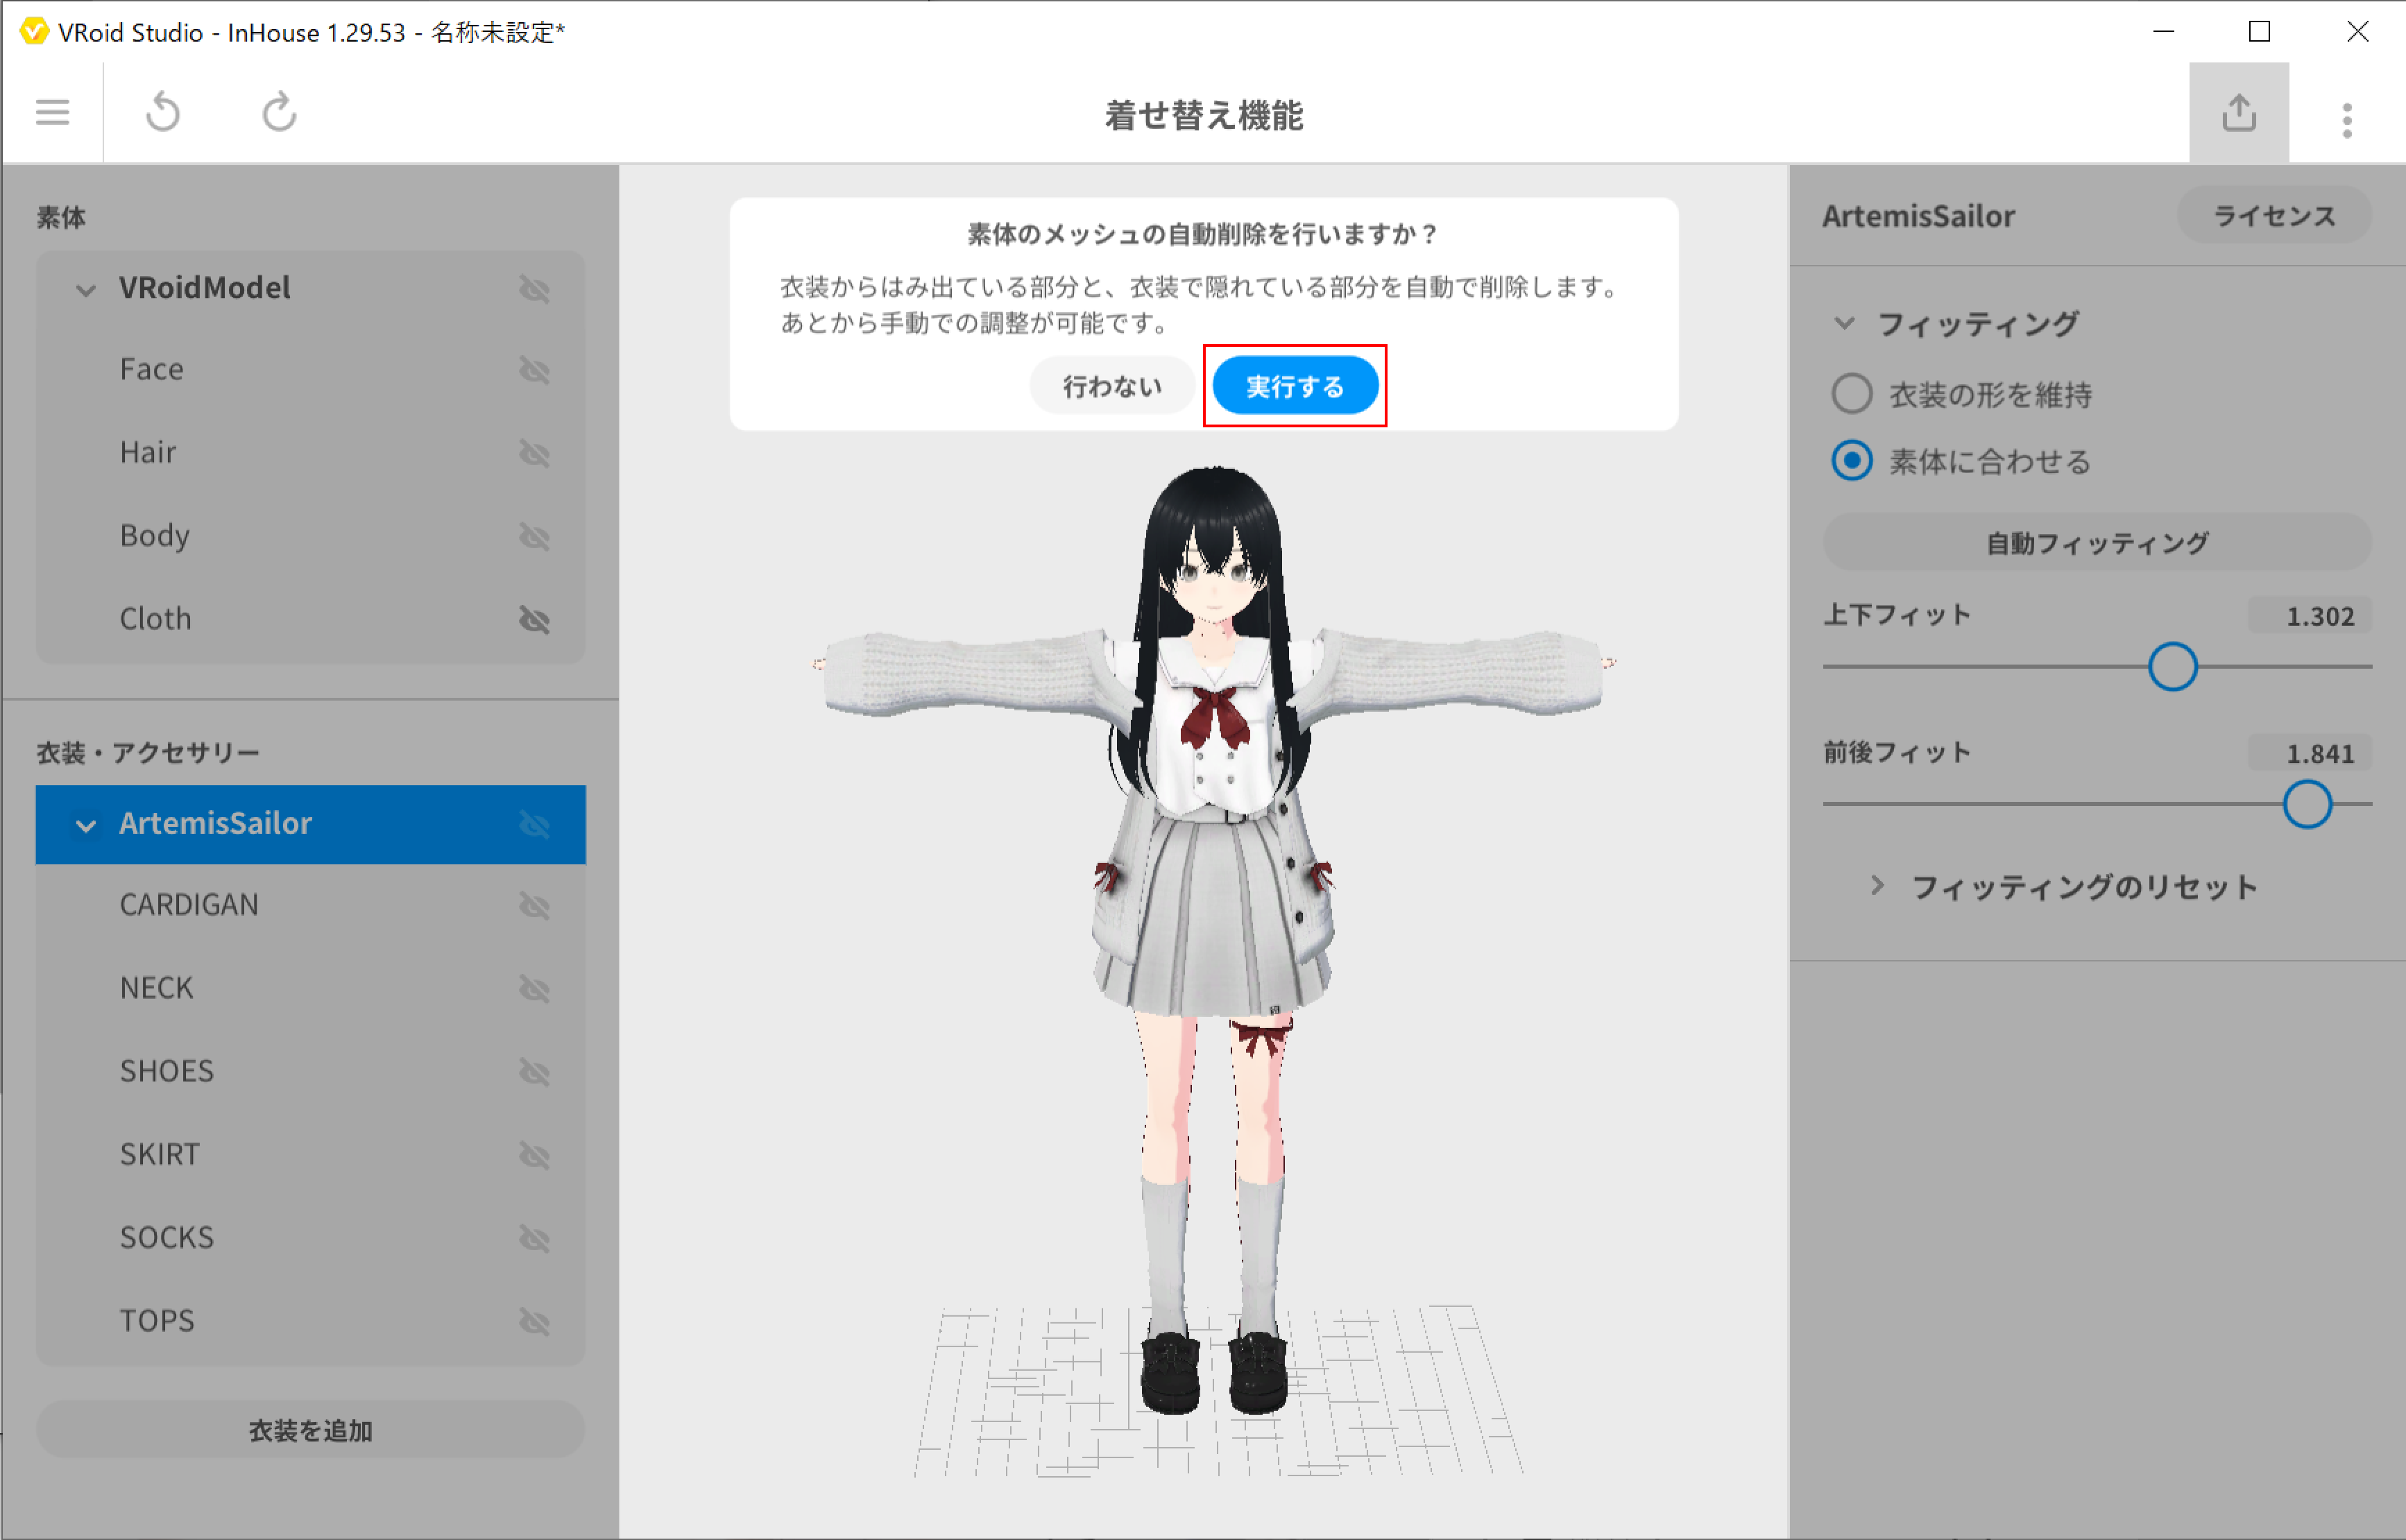This screenshot has height=1540, width=2406.
Task: Toggle ArtemisSailor visibility eye icon
Action: pos(535,825)
